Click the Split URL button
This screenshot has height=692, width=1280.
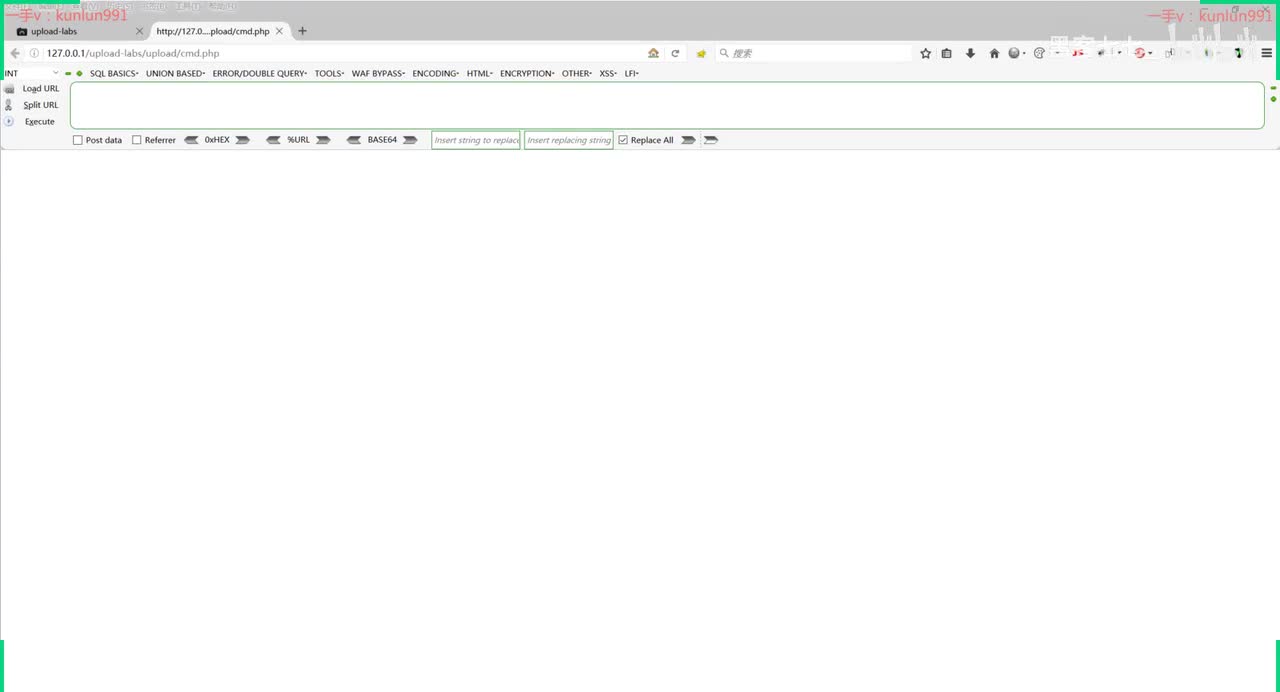tap(41, 105)
